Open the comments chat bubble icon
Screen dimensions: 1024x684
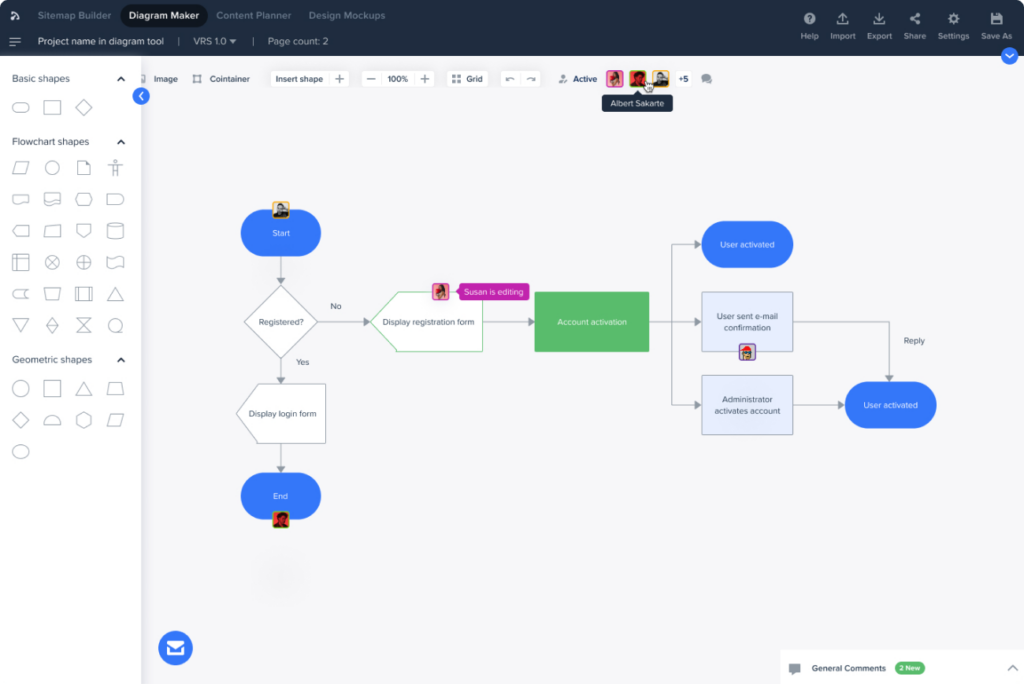(x=706, y=78)
